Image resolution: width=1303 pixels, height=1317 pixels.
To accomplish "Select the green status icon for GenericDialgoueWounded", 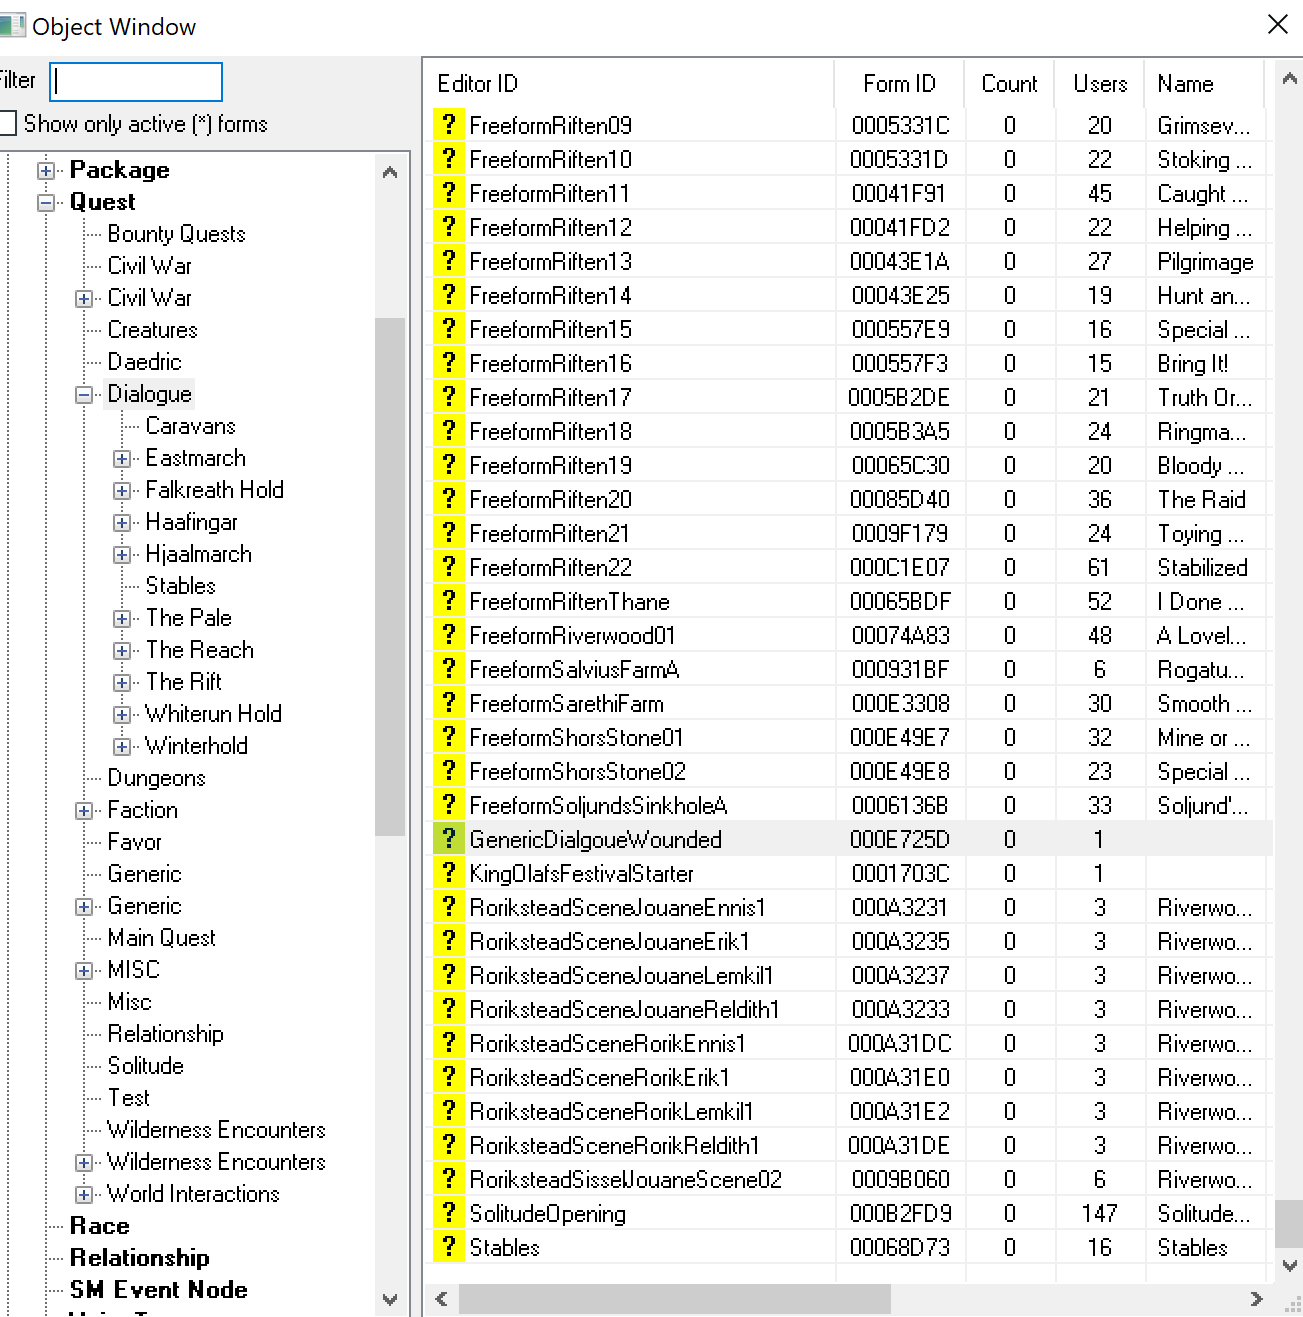I will [448, 839].
